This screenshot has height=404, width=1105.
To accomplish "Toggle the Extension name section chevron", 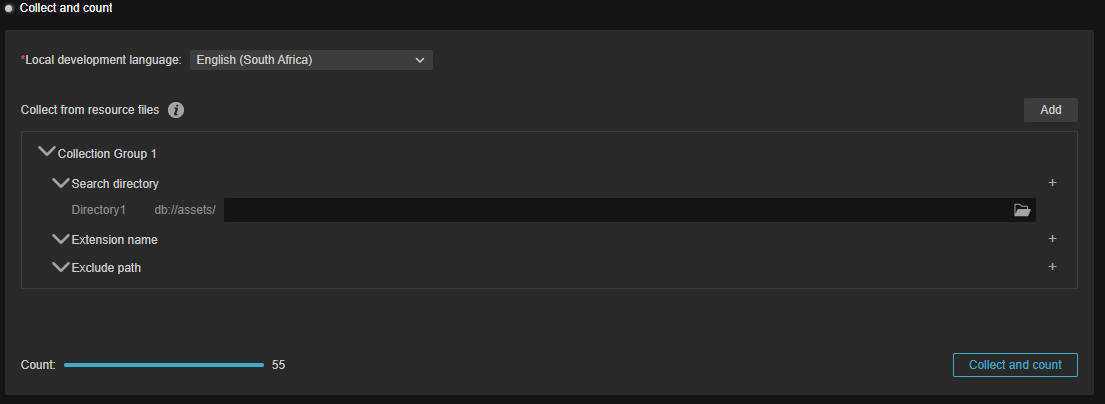I will (x=61, y=239).
